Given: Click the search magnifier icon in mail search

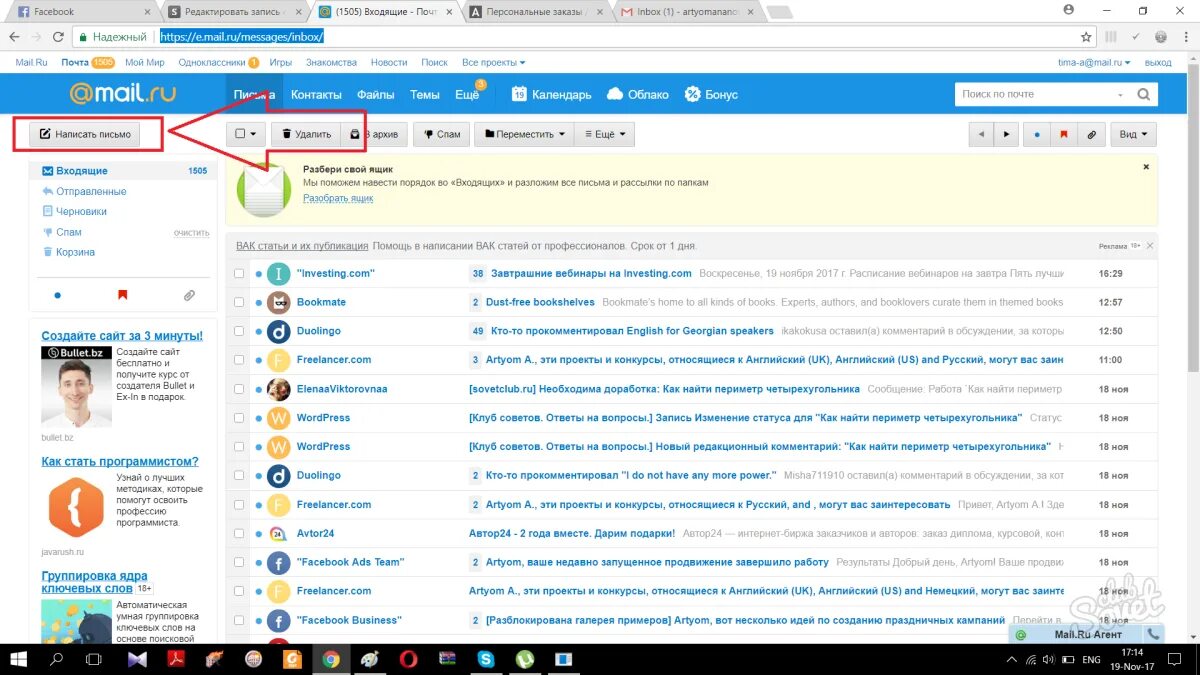Looking at the screenshot, I should [x=1144, y=94].
